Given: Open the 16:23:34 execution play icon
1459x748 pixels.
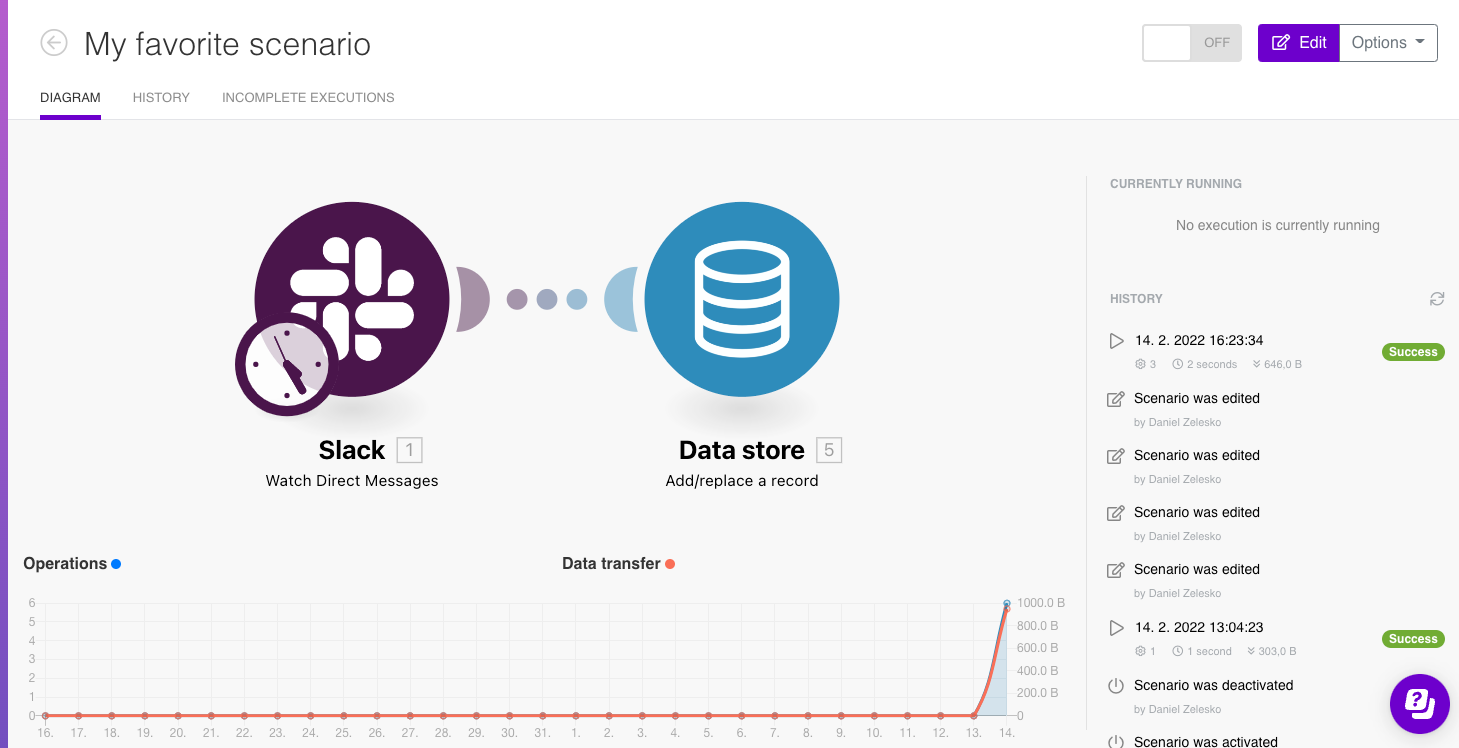Looking at the screenshot, I should [1117, 341].
